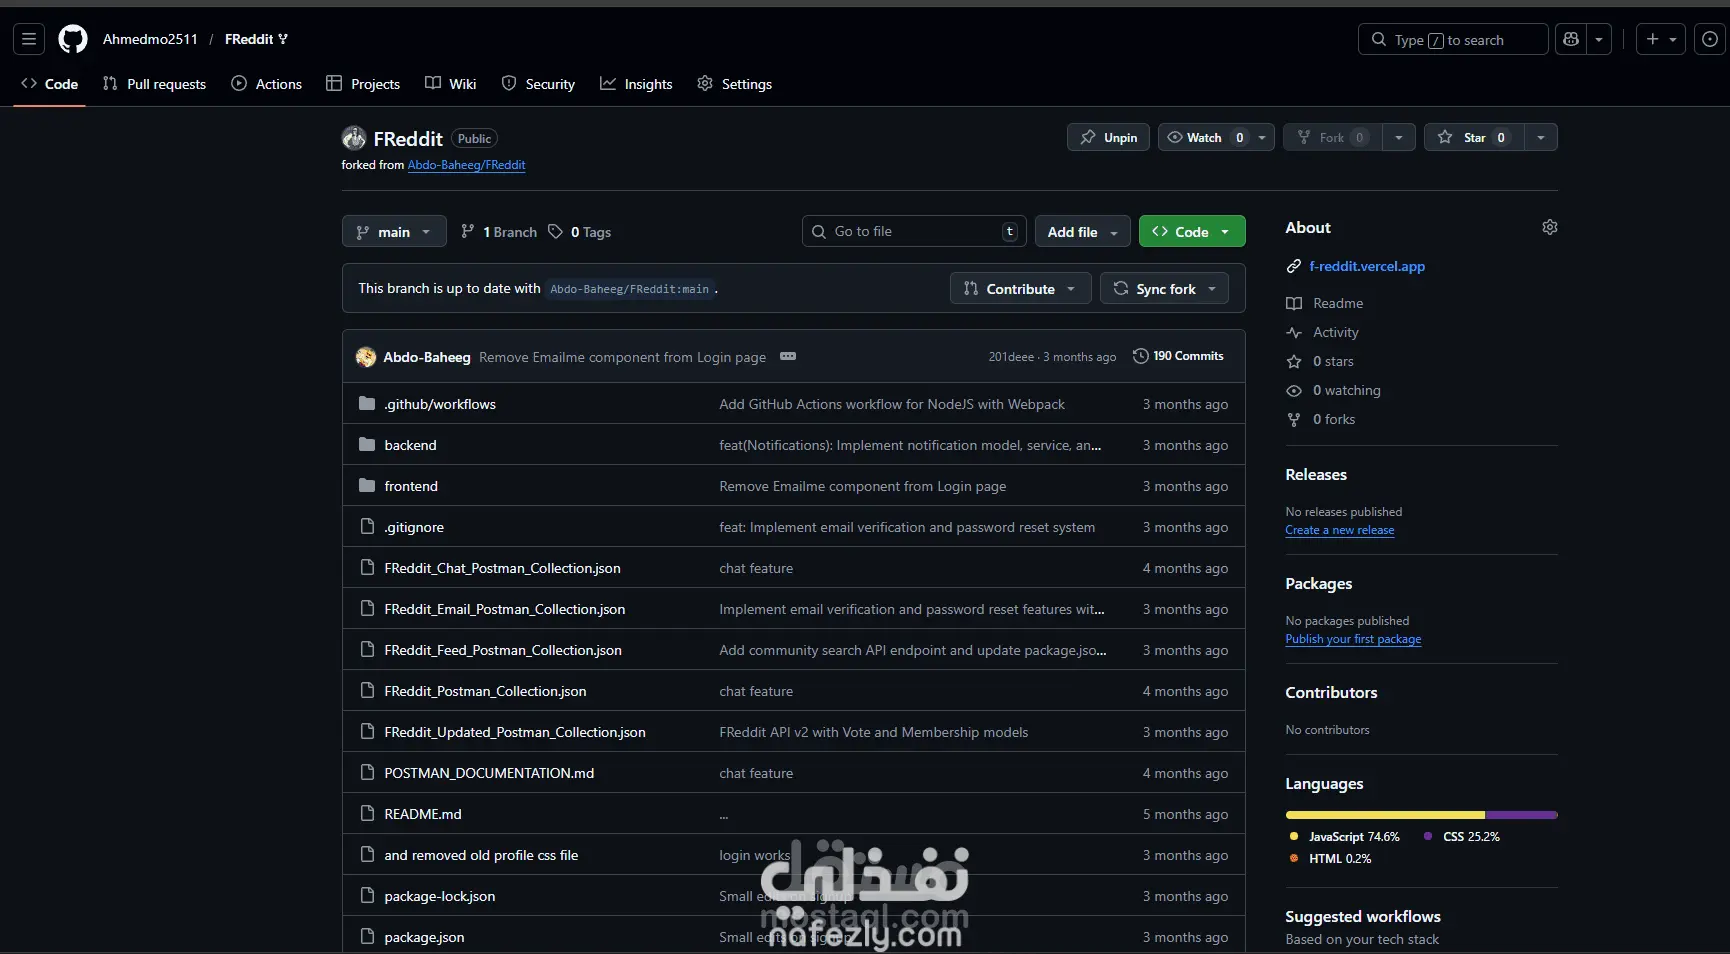Open the Insights tab
The width and height of the screenshot is (1730, 954).
coord(636,84)
